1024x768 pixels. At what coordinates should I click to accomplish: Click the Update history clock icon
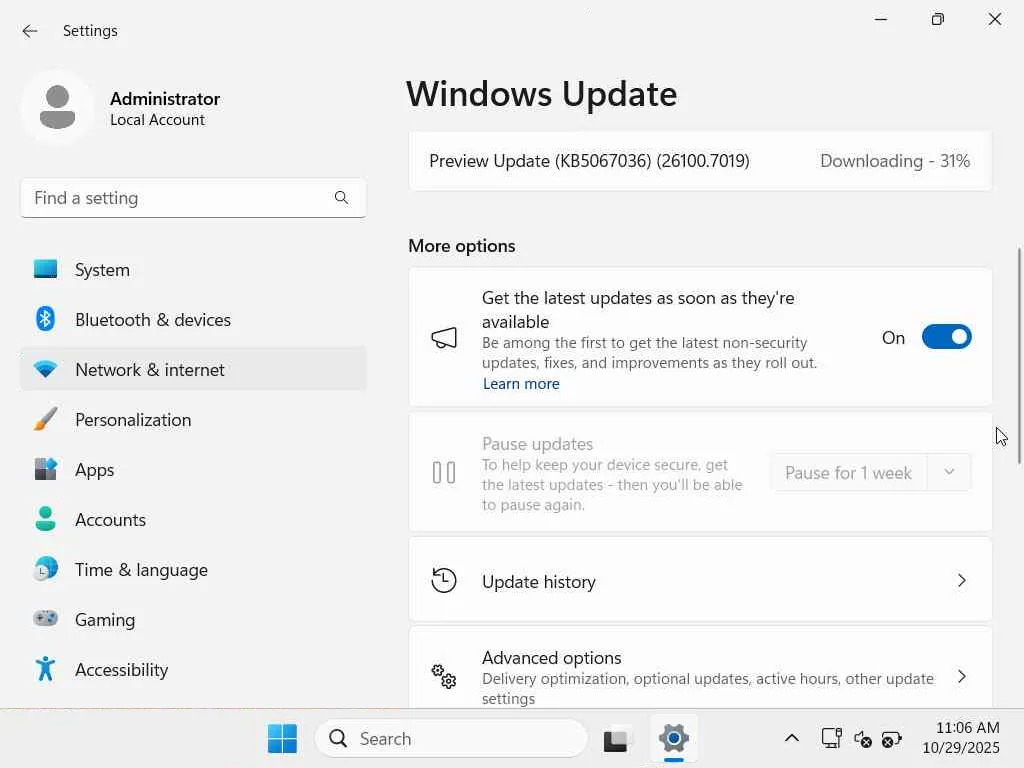pos(444,581)
